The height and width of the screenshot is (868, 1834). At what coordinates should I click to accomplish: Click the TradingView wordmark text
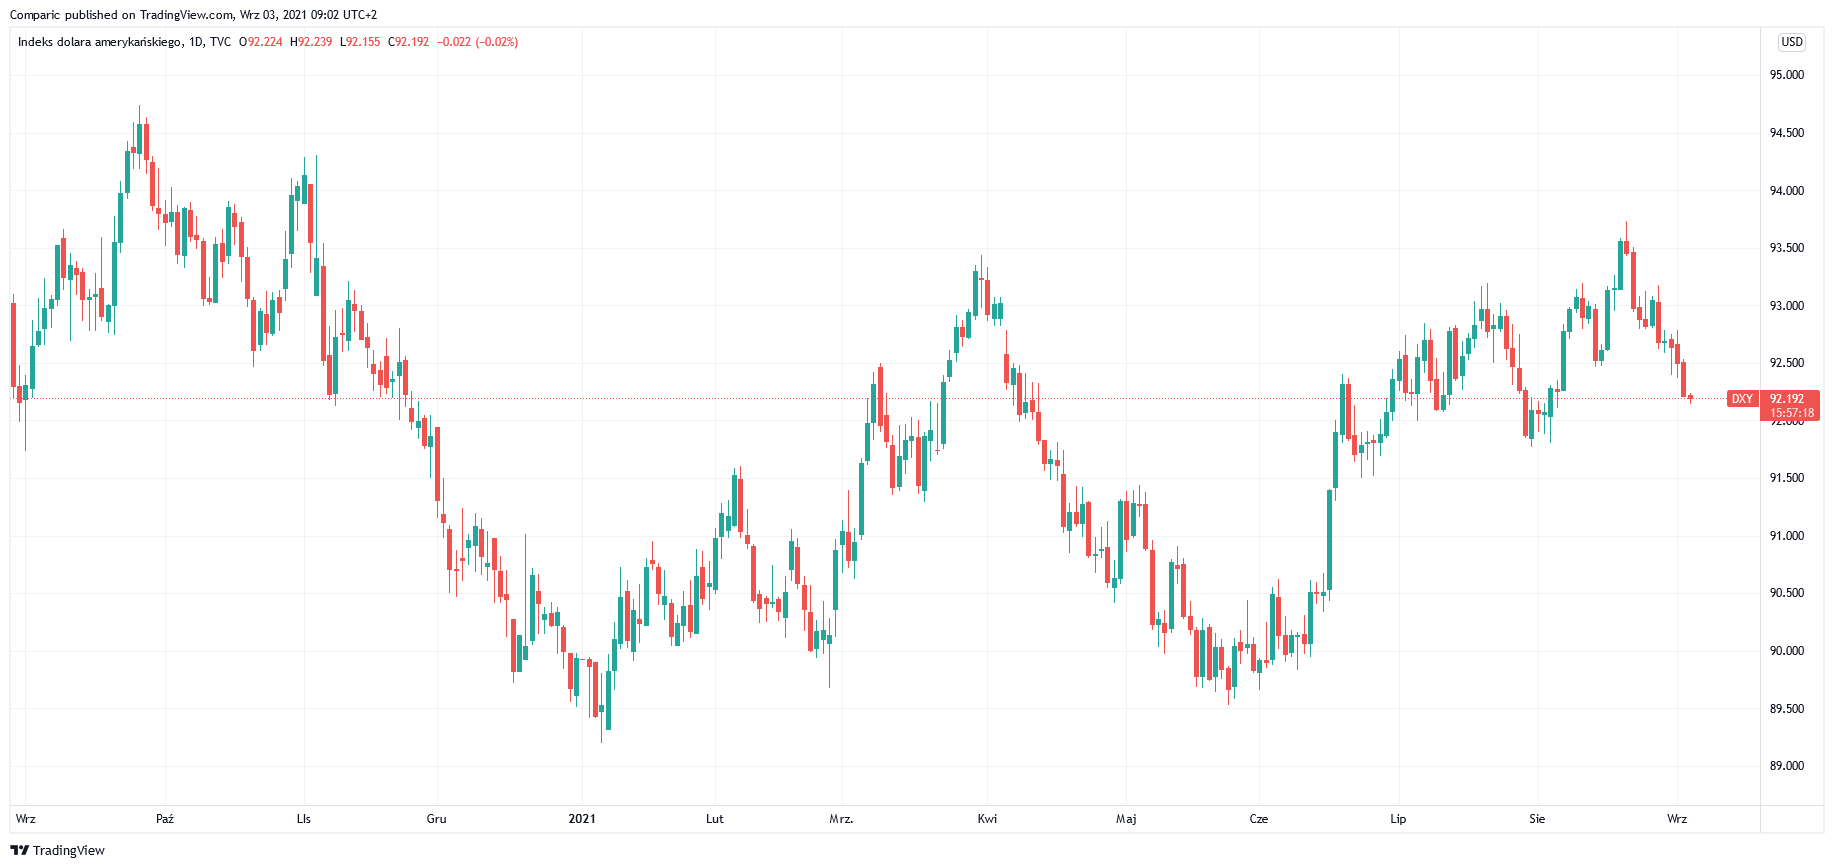69,851
